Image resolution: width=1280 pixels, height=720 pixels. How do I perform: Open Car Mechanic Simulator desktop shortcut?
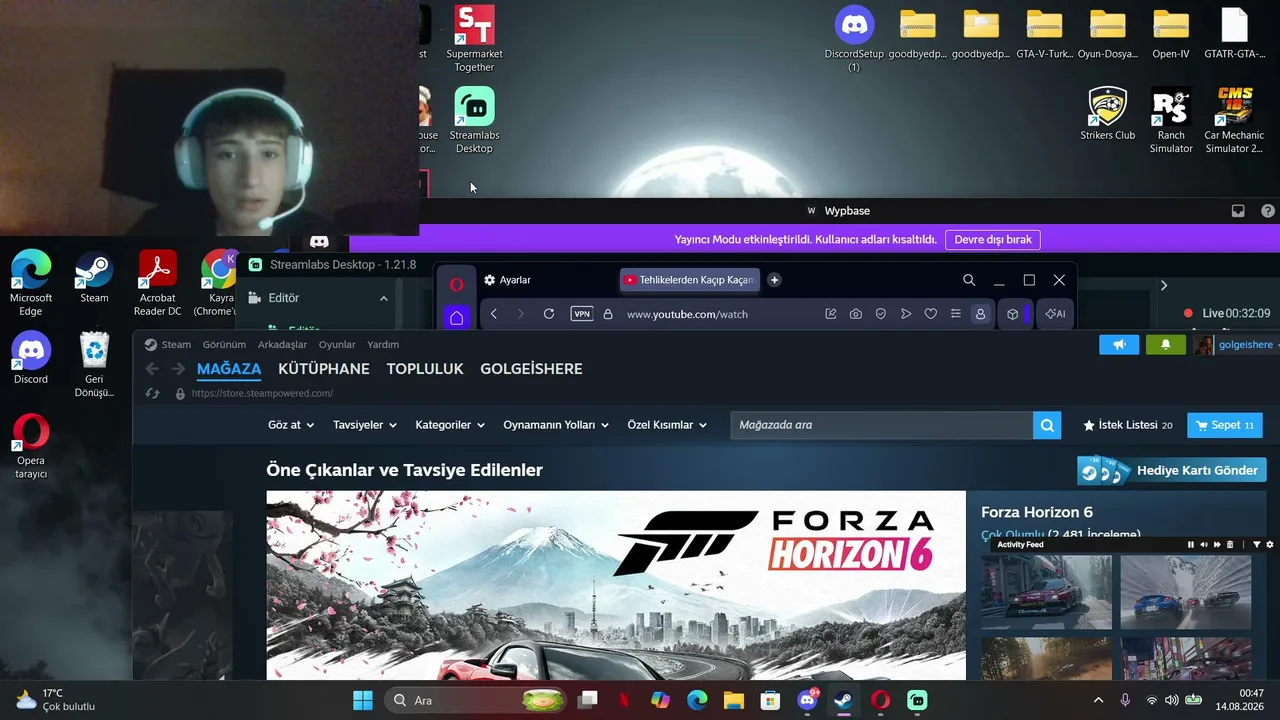pyautogui.click(x=1234, y=120)
